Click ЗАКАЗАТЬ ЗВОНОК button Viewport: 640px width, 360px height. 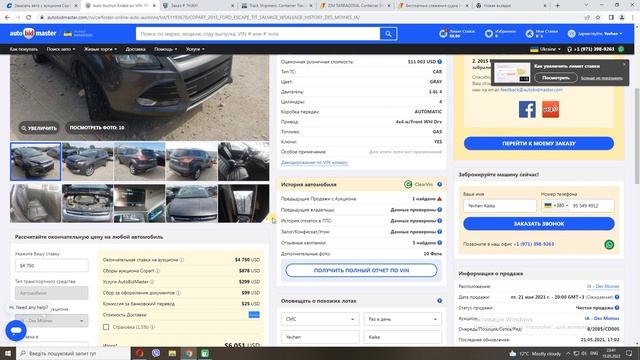coord(539,224)
